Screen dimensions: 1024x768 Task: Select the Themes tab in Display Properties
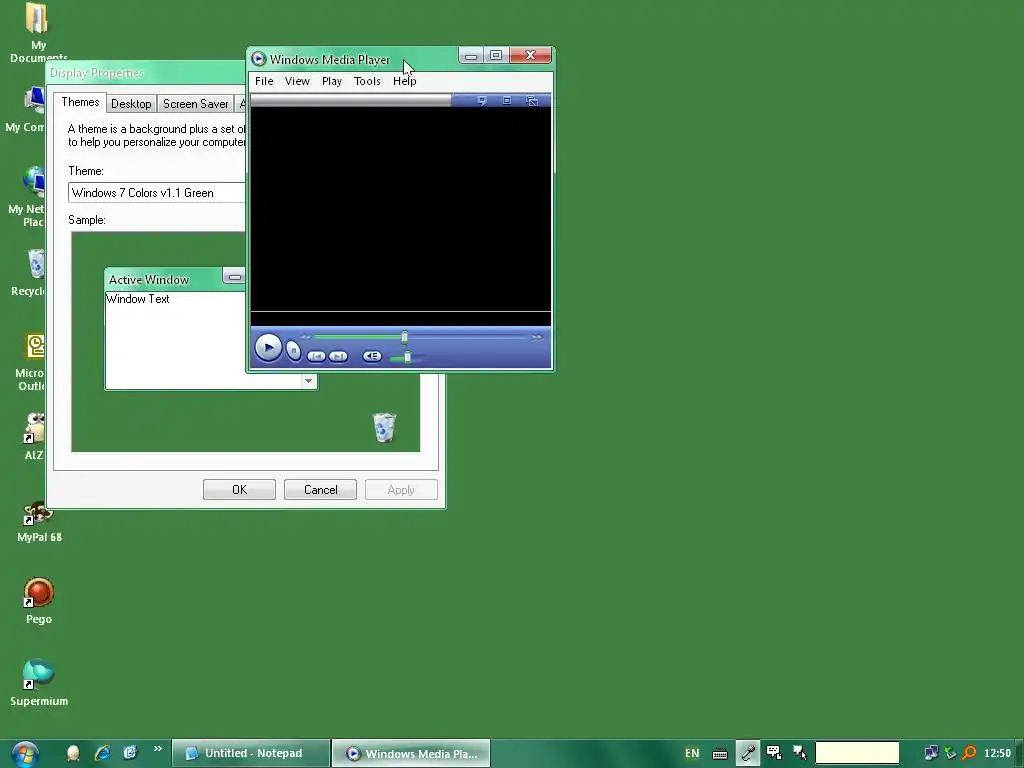80,103
